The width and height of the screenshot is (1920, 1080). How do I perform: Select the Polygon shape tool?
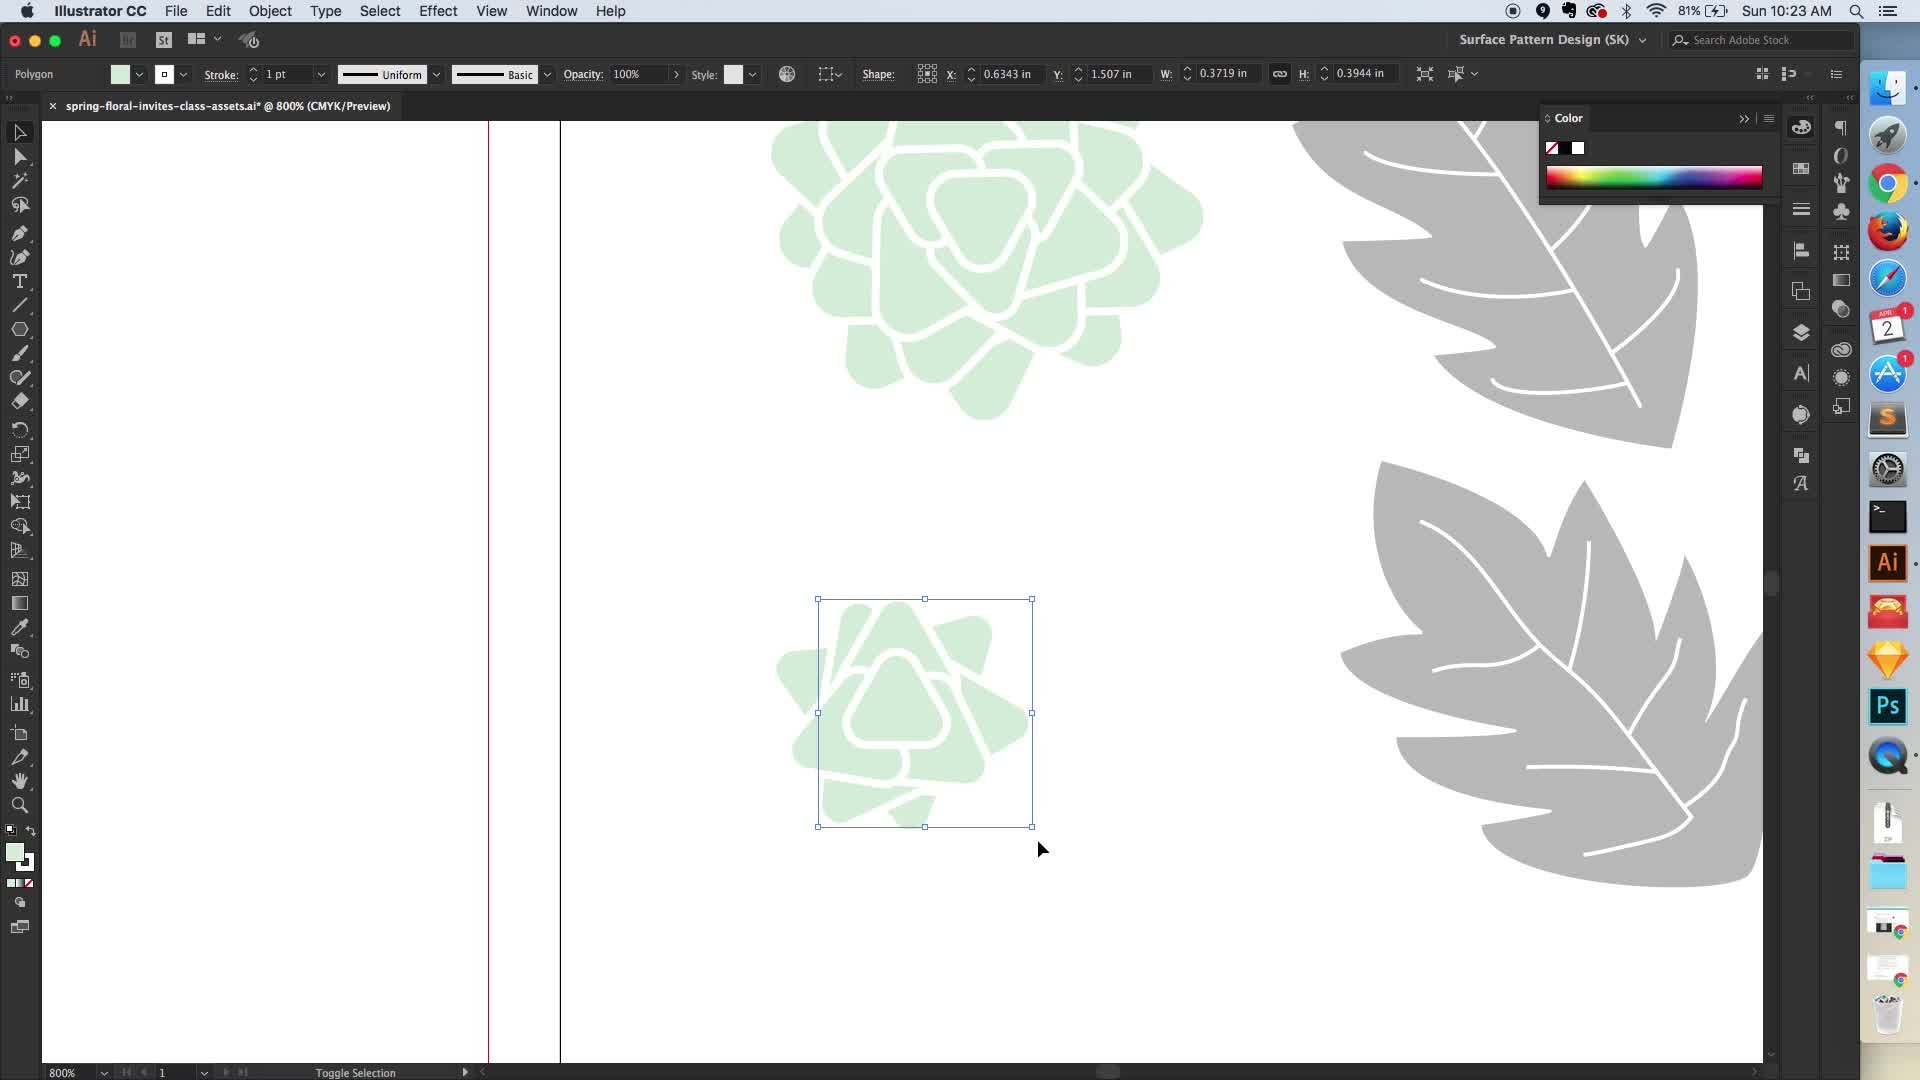(19, 330)
